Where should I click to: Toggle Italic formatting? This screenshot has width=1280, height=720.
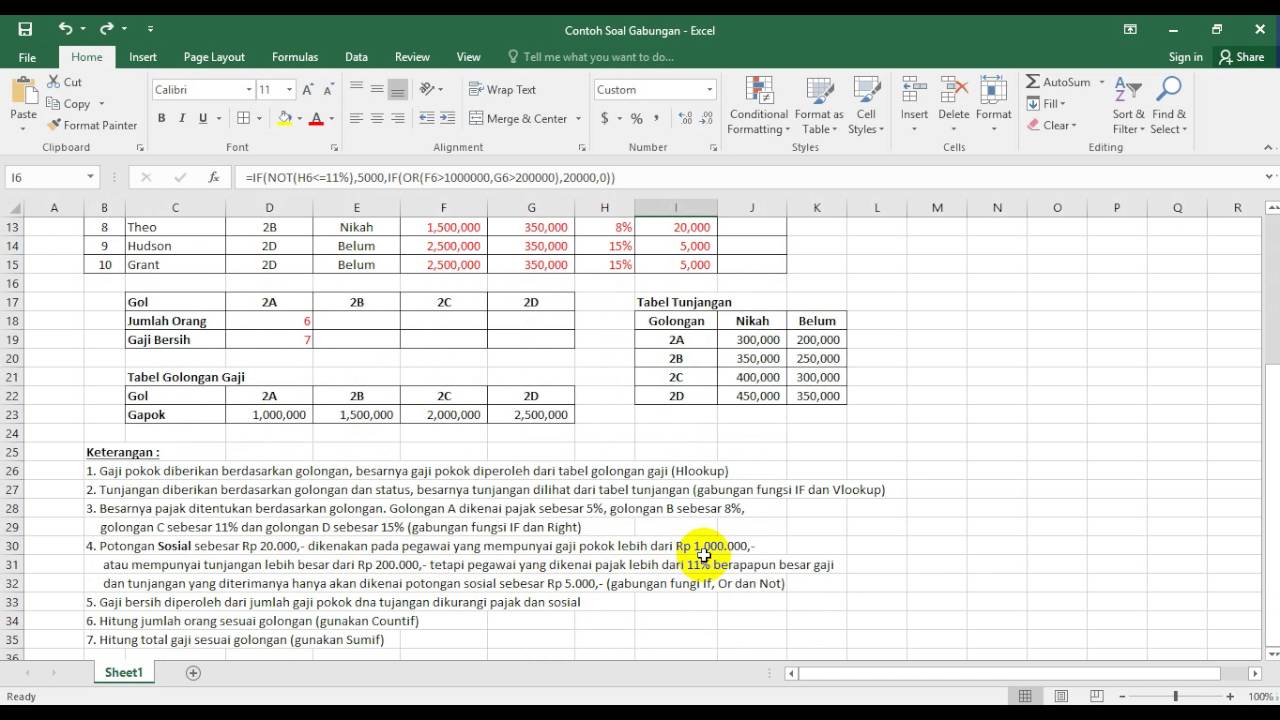coord(182,118)
